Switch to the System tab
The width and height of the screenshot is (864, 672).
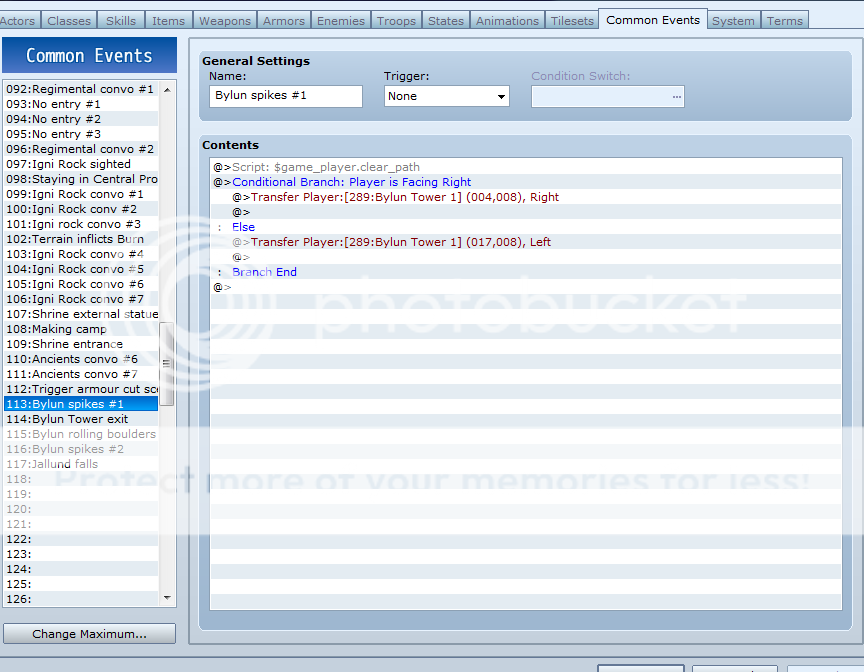point(733,20)
